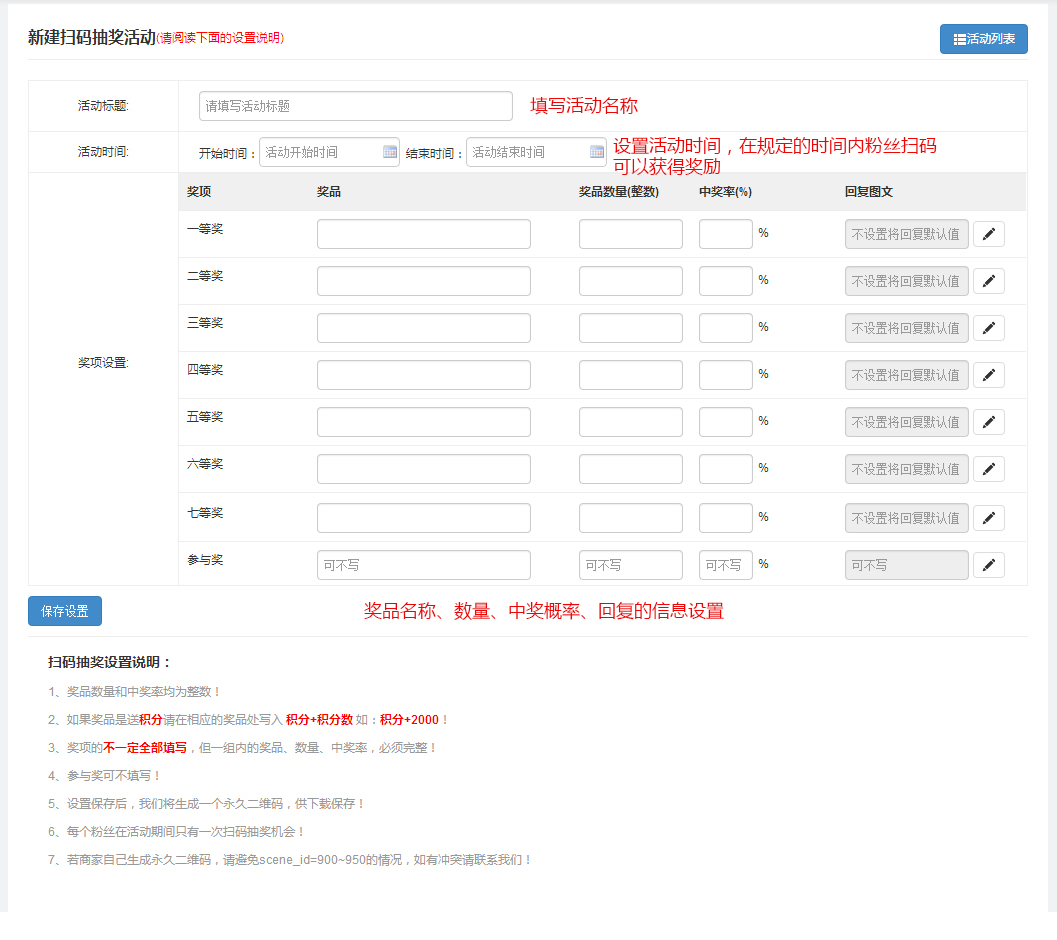Select the 二等奖 prize quantity field
The height and width of the screenshot is (940, 1057).
[630, 281]
